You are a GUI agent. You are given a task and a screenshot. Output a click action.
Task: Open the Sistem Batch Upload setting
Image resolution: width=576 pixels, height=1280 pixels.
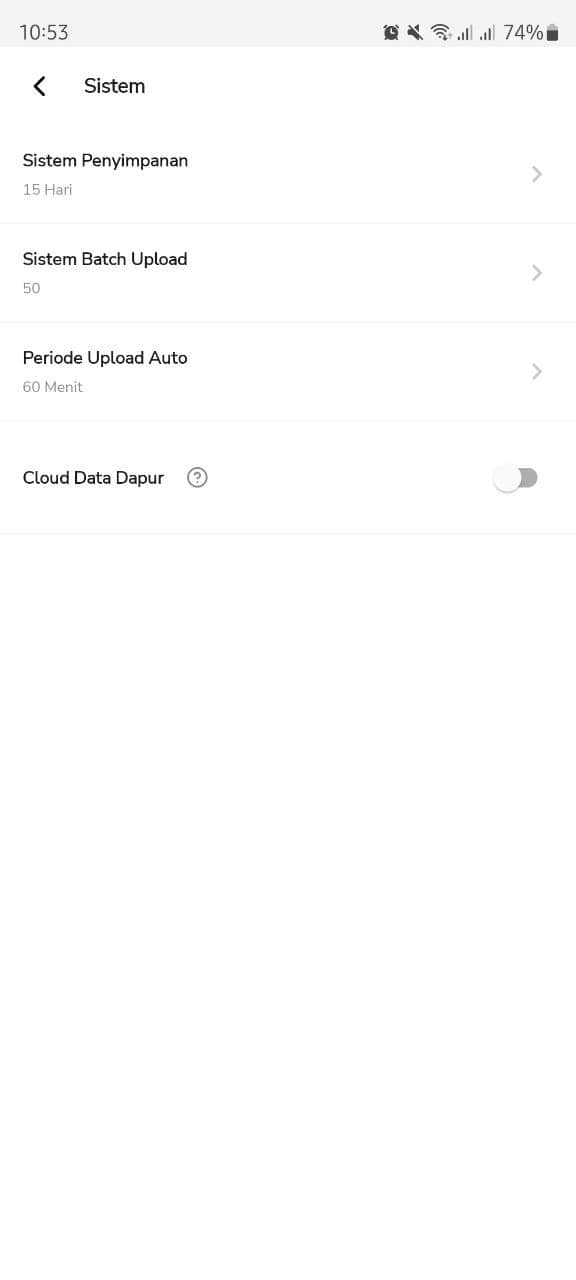(288, 273)
